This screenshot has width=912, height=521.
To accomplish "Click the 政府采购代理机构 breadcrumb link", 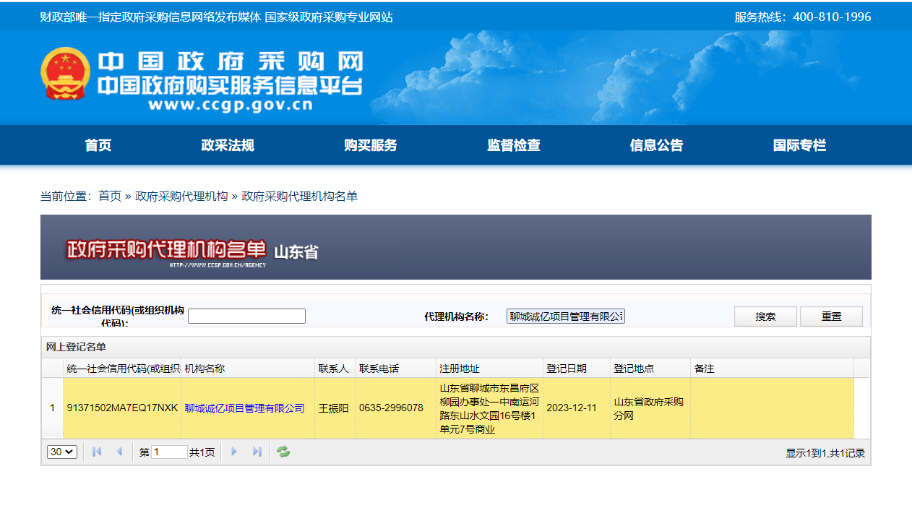I will pyautogui.click(x=181, y=196).
